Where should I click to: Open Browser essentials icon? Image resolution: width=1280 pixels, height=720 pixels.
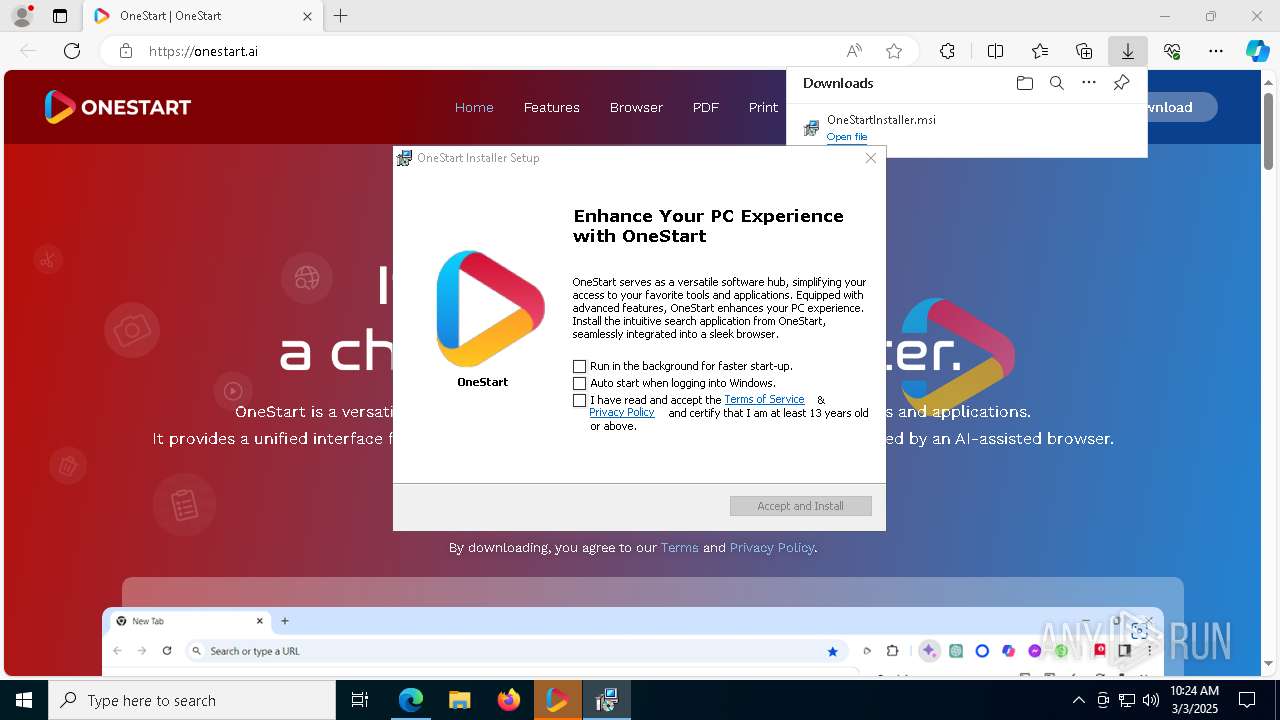point(1172,51)
